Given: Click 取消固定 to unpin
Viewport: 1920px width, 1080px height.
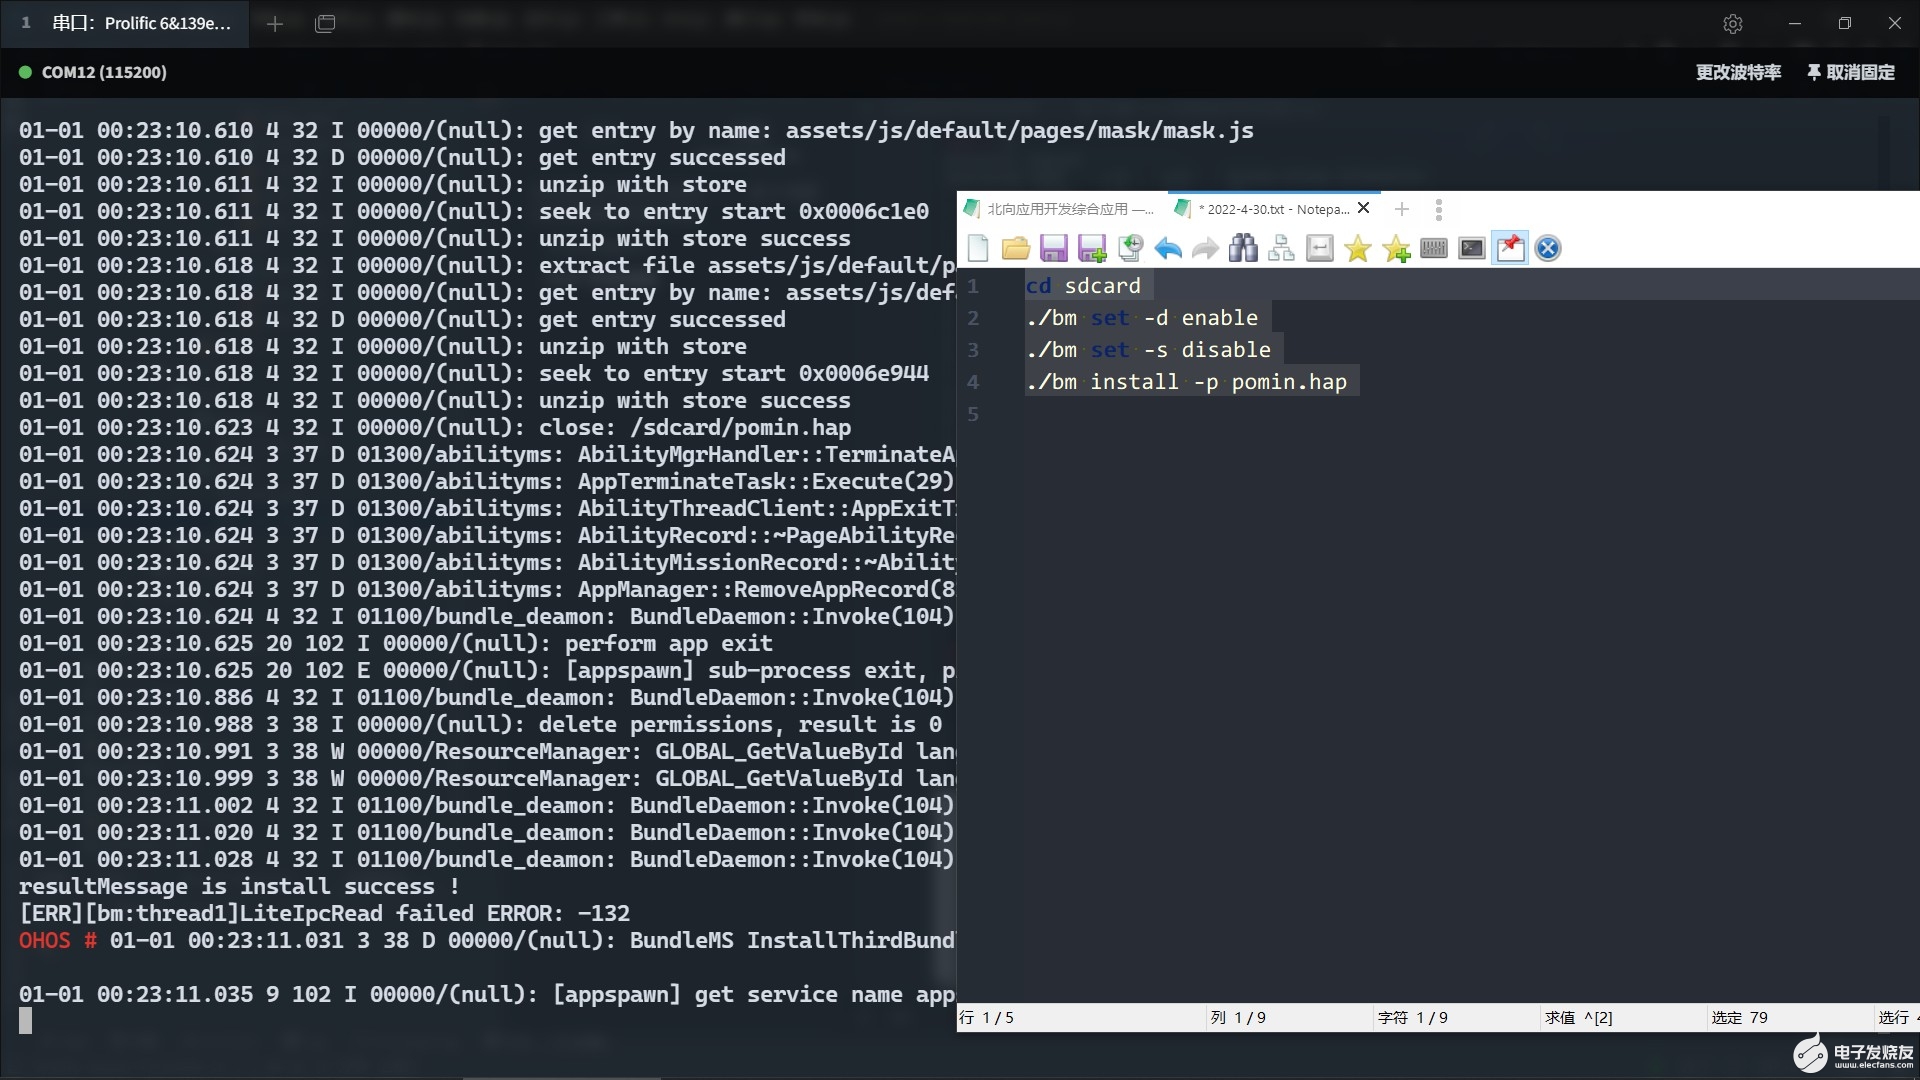Looking at the screenshot, I should pyautogui.click(x=1851, y=72).
